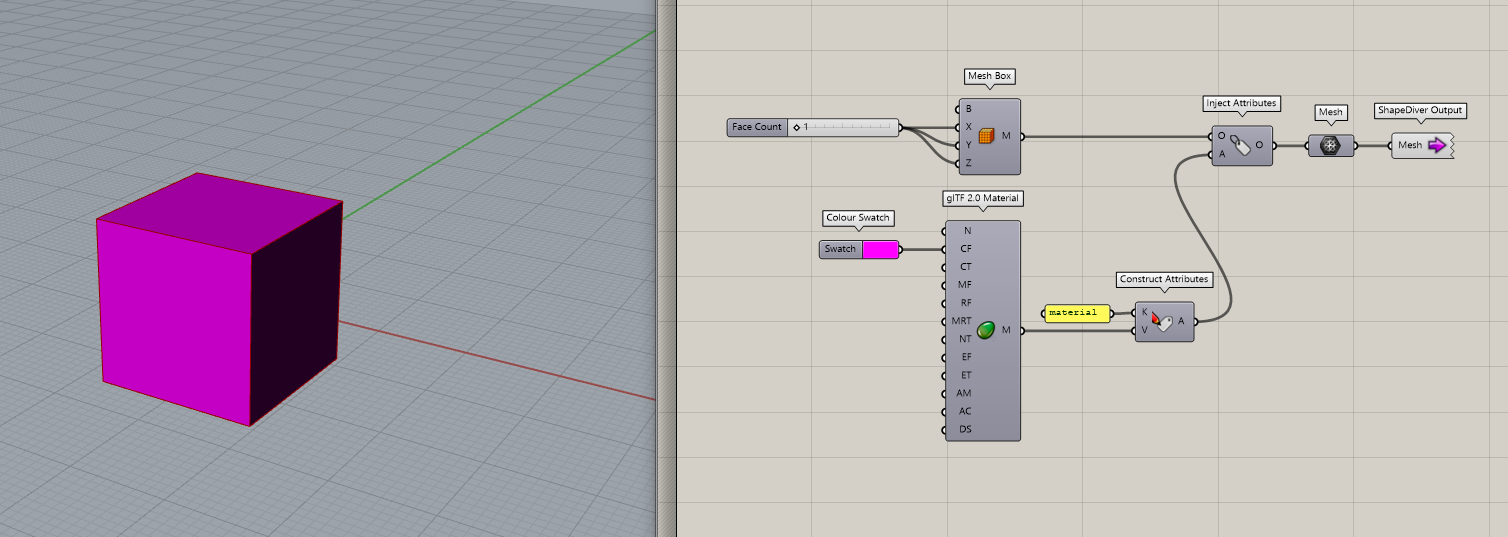The height and width of the screenshot is (537, 1508).
Task: Click the DS input on glTF Material
Action: pos(965,429)
